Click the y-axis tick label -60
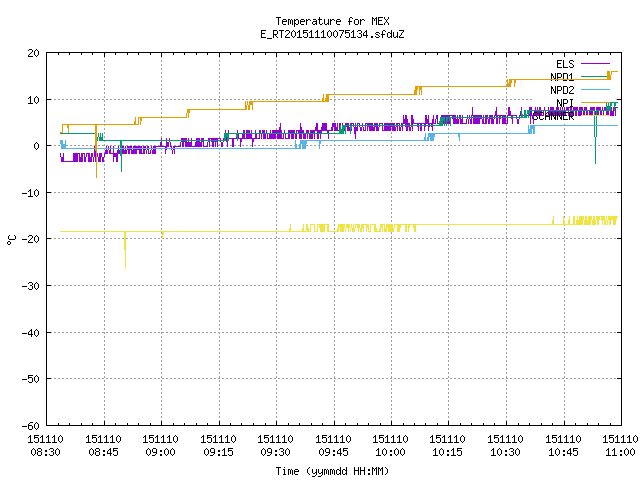Image resolution: width=640 pixels, height=480 pixels. [31, 426]
